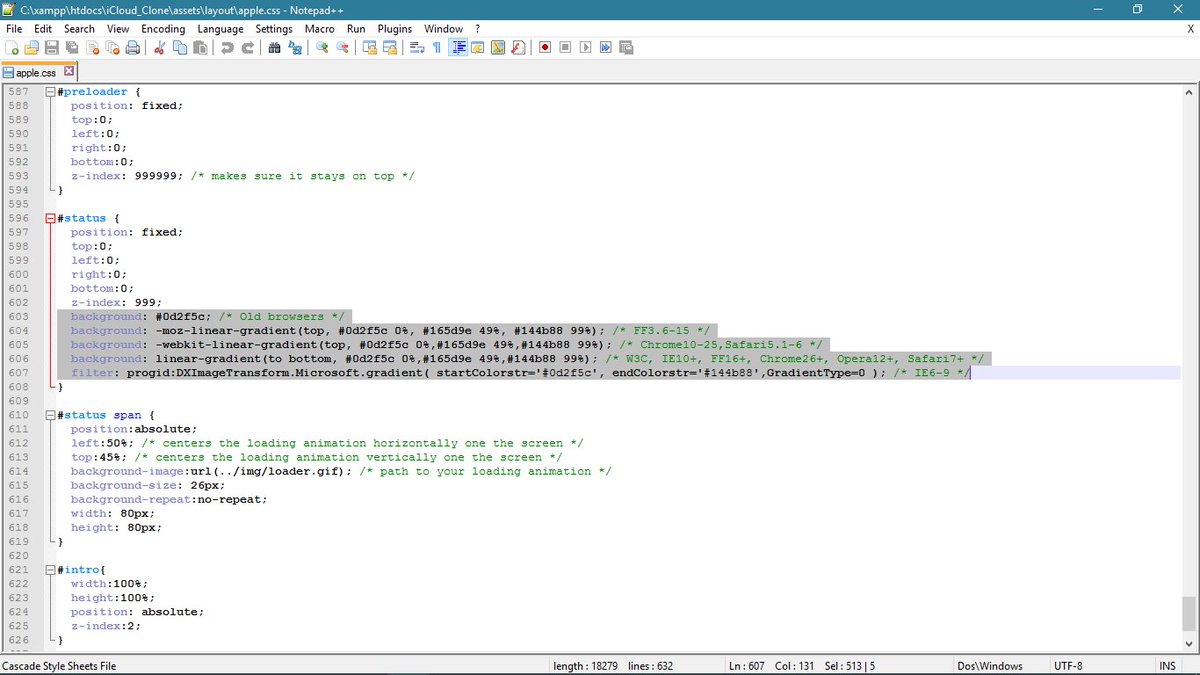The height and width of the screenshot is (675, 1200).
Task: Open Find with the binoculars icon
Action: coord(274,47)
